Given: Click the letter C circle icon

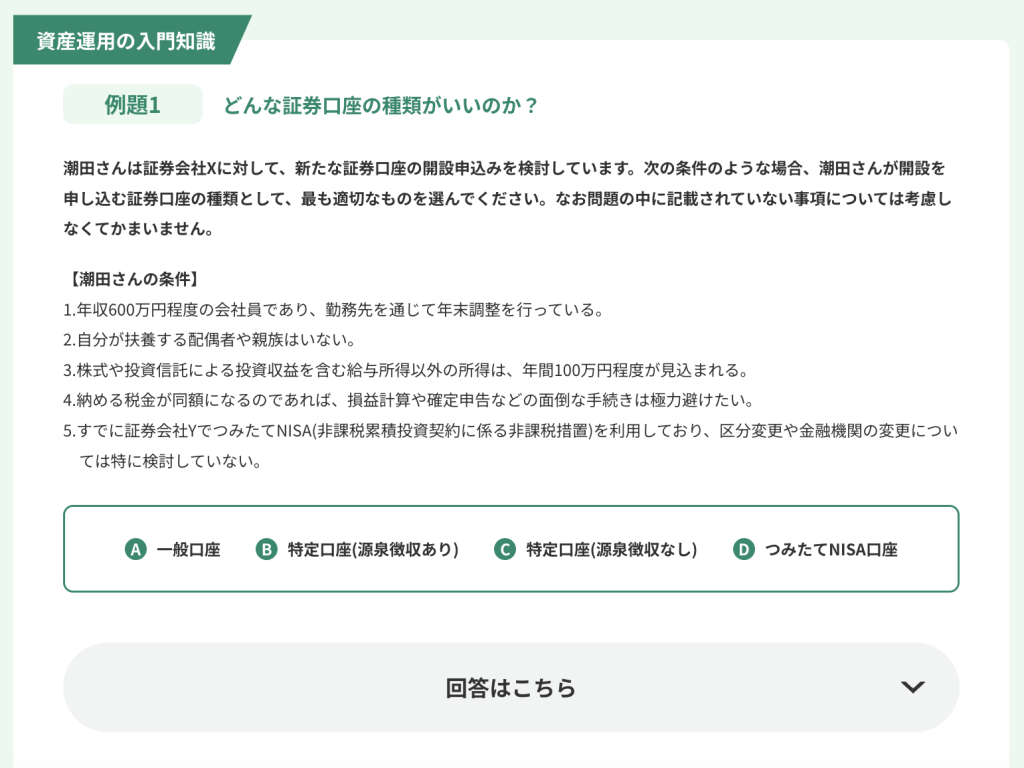Looking at the screenshot, I should point(505,549).
